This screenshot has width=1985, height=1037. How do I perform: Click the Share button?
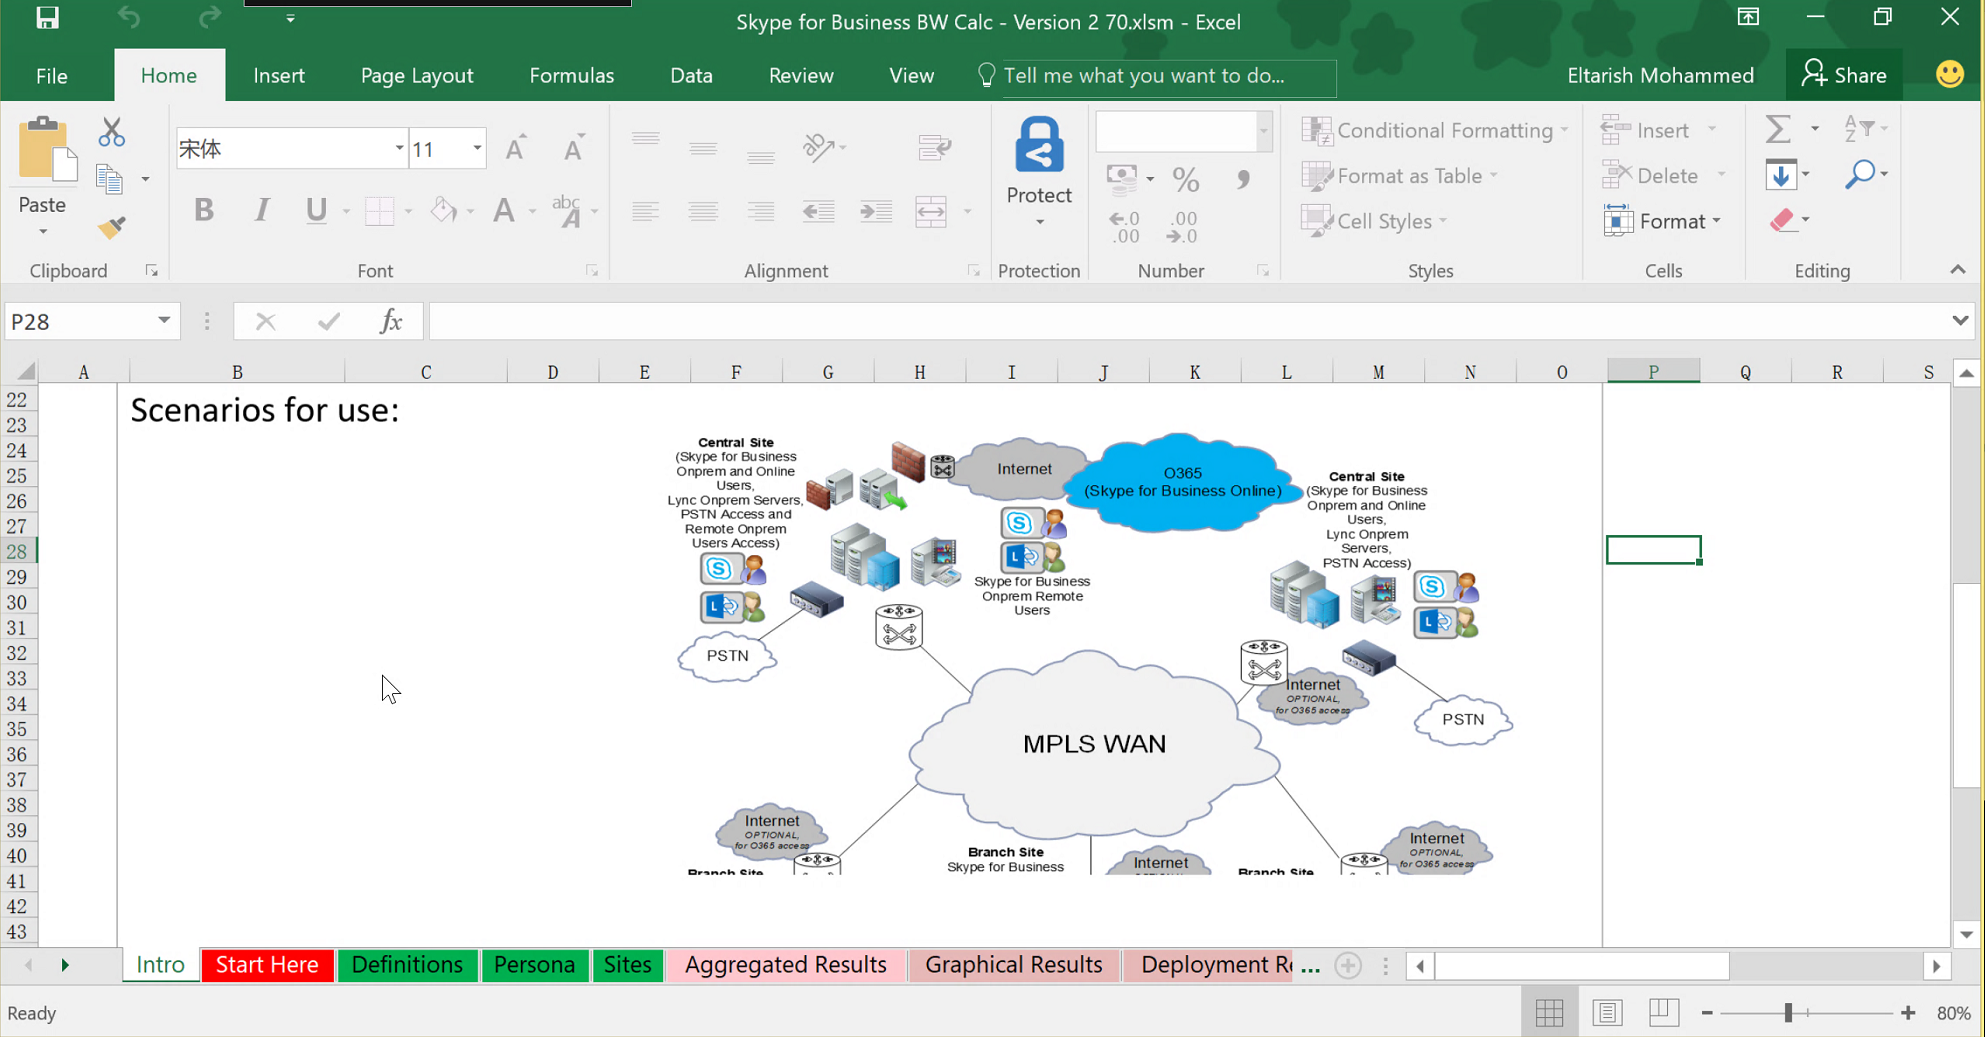(x=1844, y=76)
